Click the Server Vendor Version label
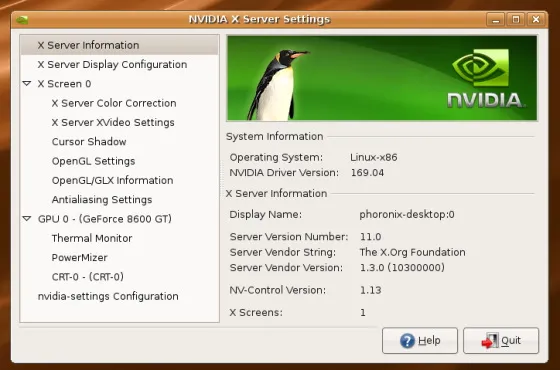Viewport: 560px width, 370px height. 286,267
